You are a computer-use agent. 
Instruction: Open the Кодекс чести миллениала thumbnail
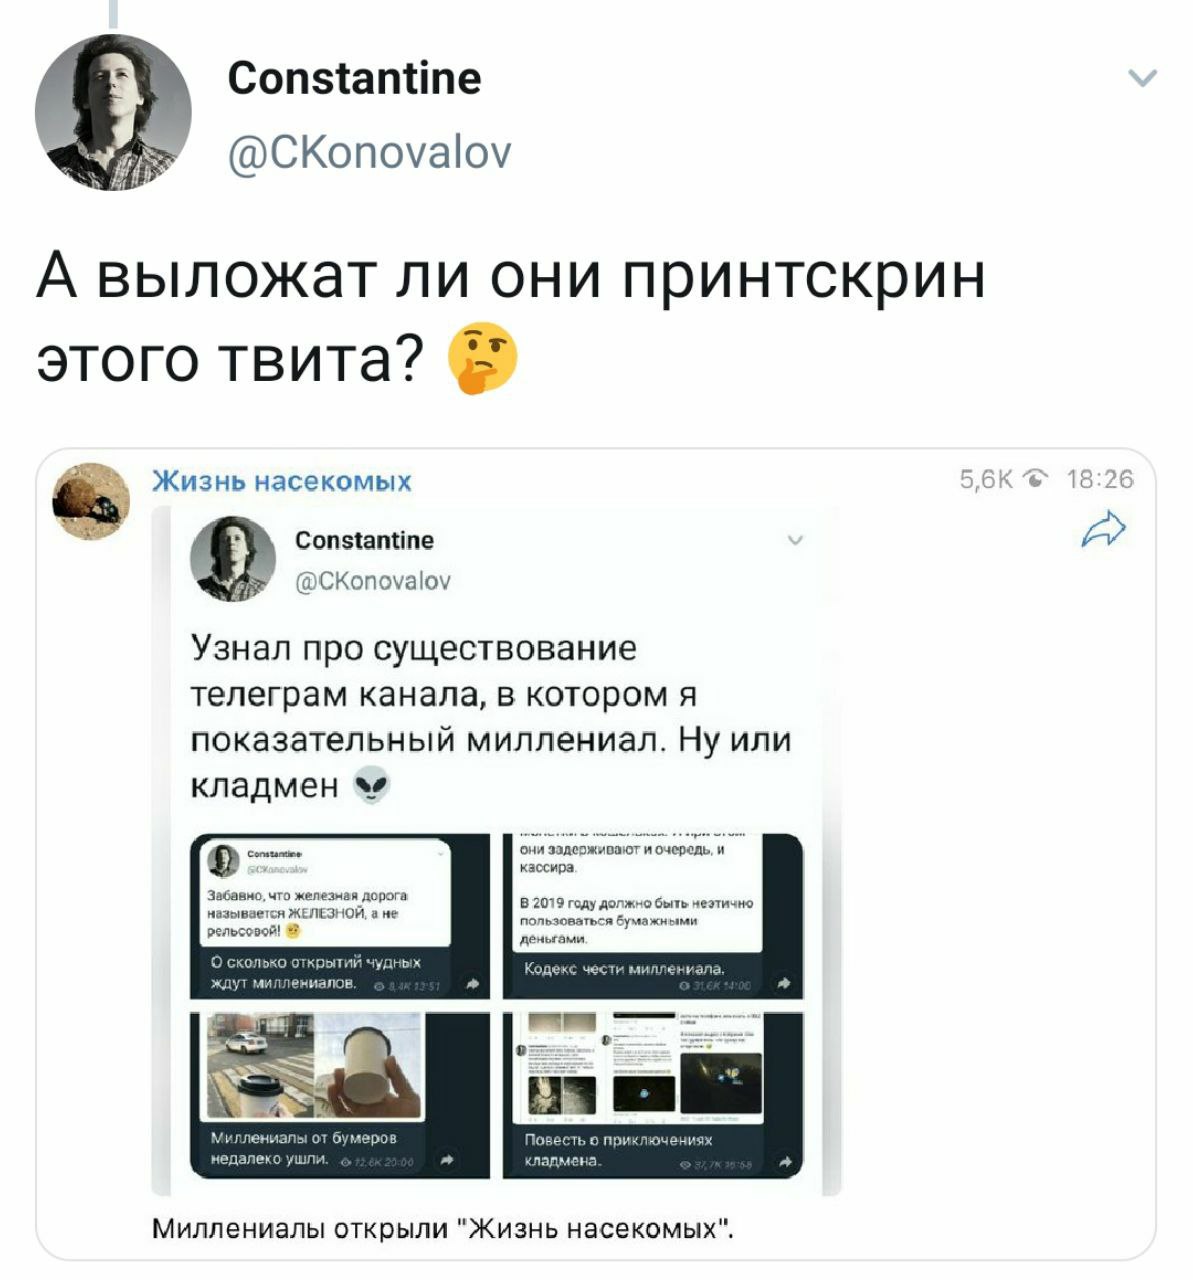click(653, 916)
